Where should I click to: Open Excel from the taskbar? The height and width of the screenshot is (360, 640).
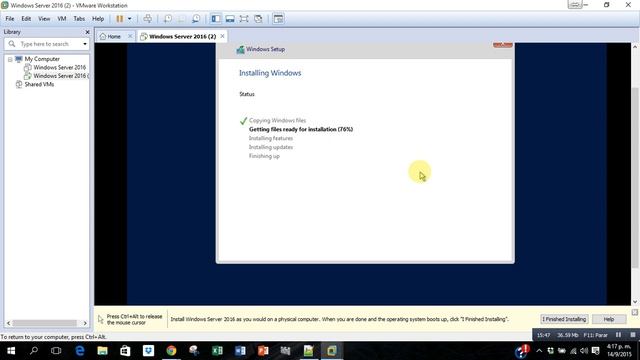pyautogui.click(x=217, y=351)
